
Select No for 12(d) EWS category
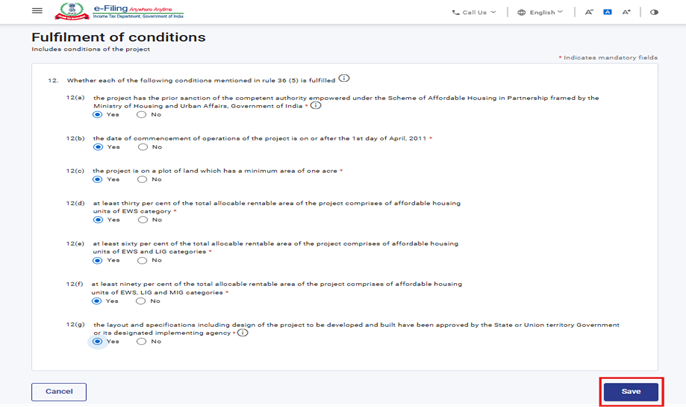pos(143,220)
